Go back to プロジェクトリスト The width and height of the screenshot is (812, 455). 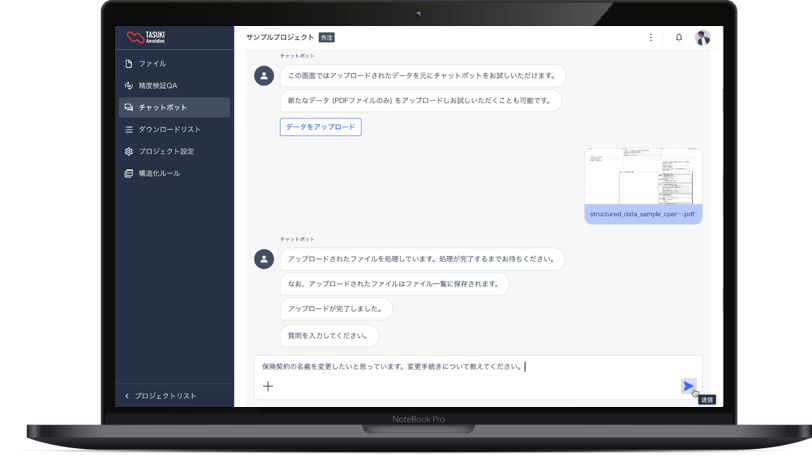(166, 396)
